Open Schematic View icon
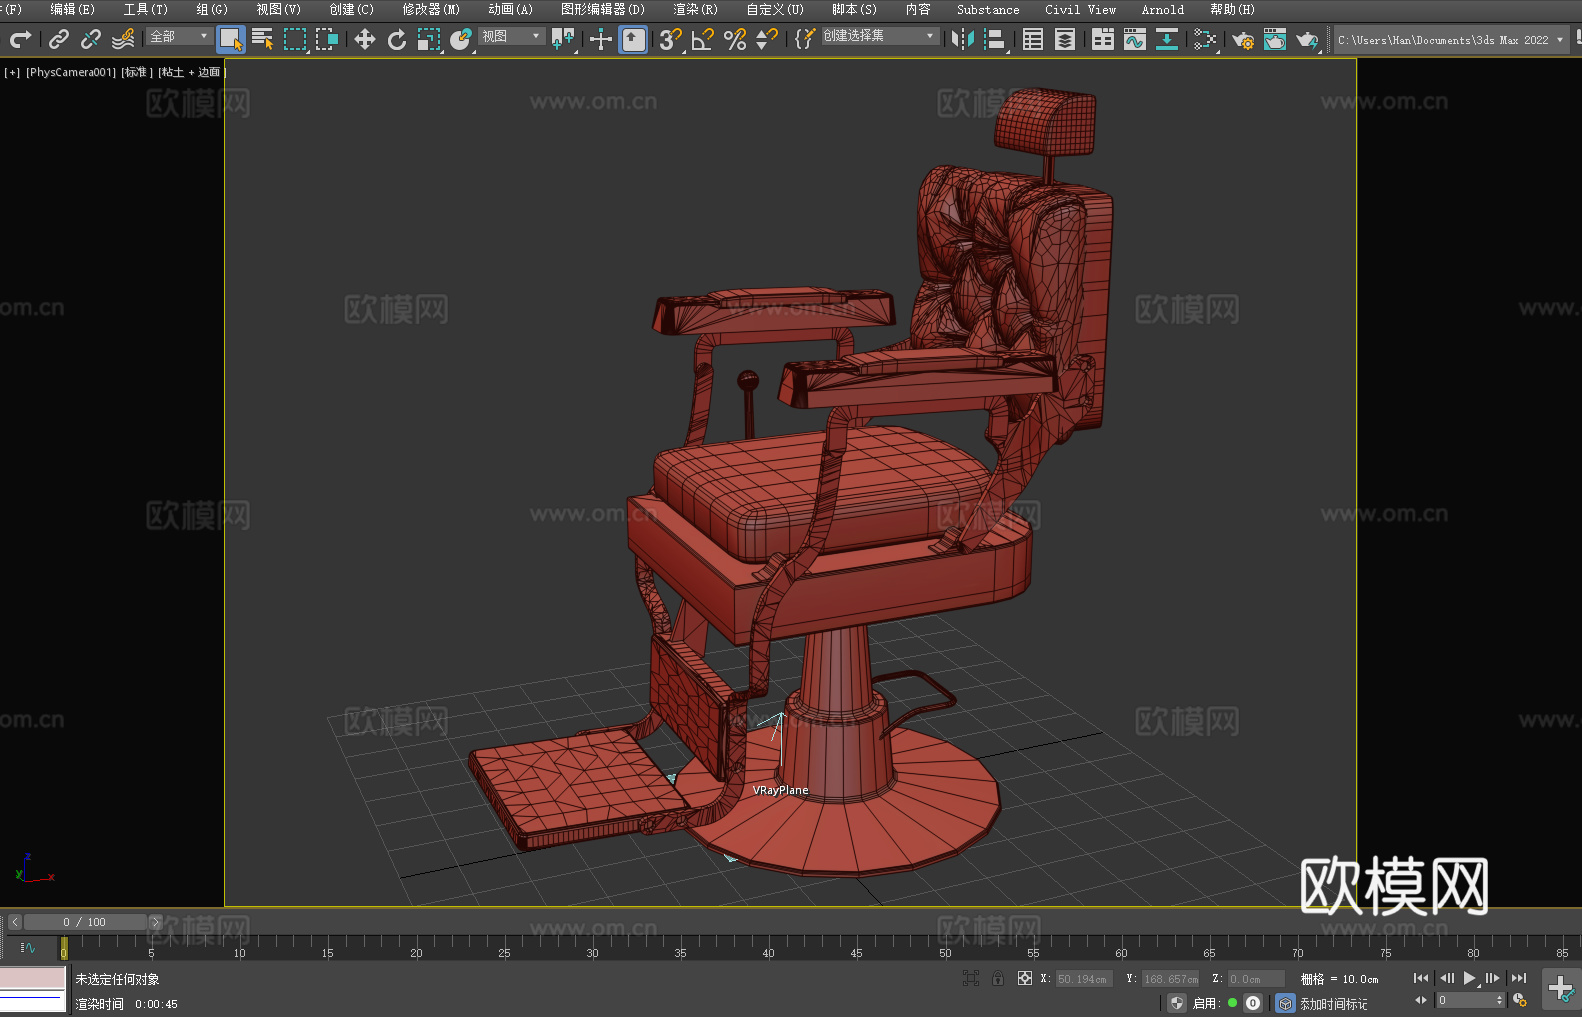The image size is (1582, 1017). coord(1167,39)
